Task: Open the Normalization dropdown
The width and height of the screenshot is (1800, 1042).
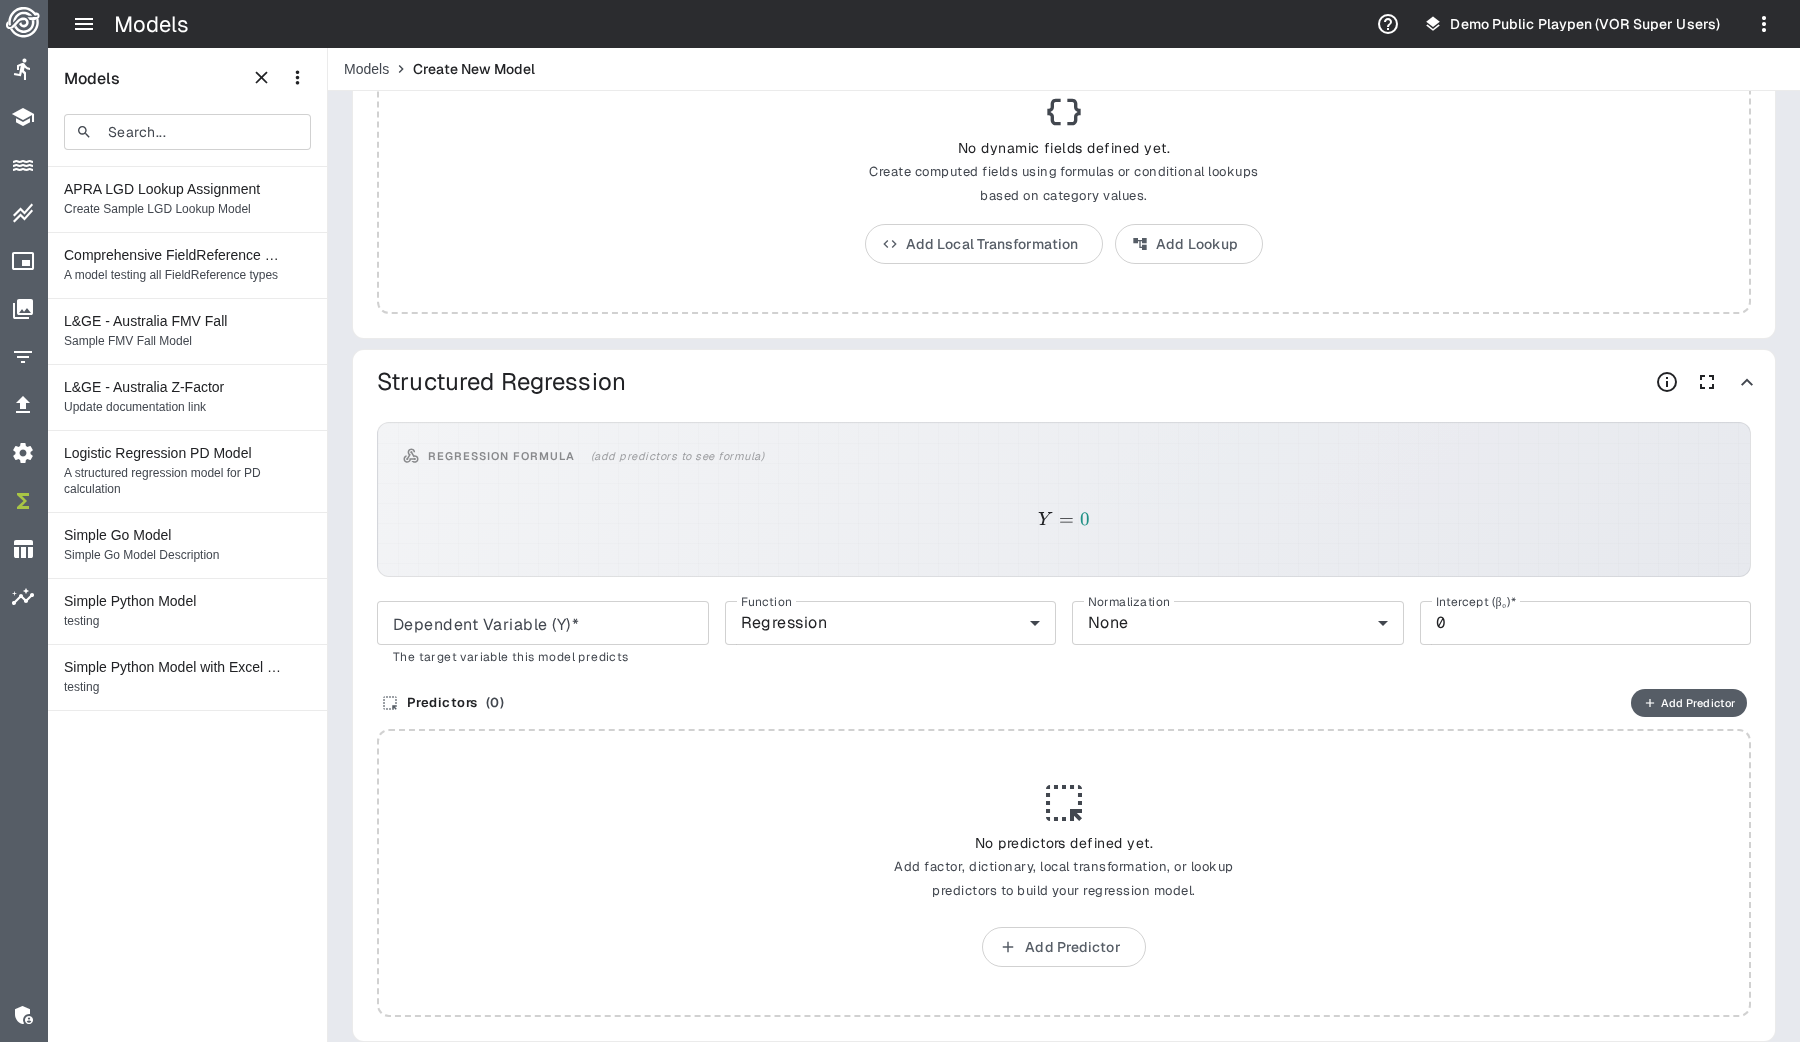Action: (1237, 623)
